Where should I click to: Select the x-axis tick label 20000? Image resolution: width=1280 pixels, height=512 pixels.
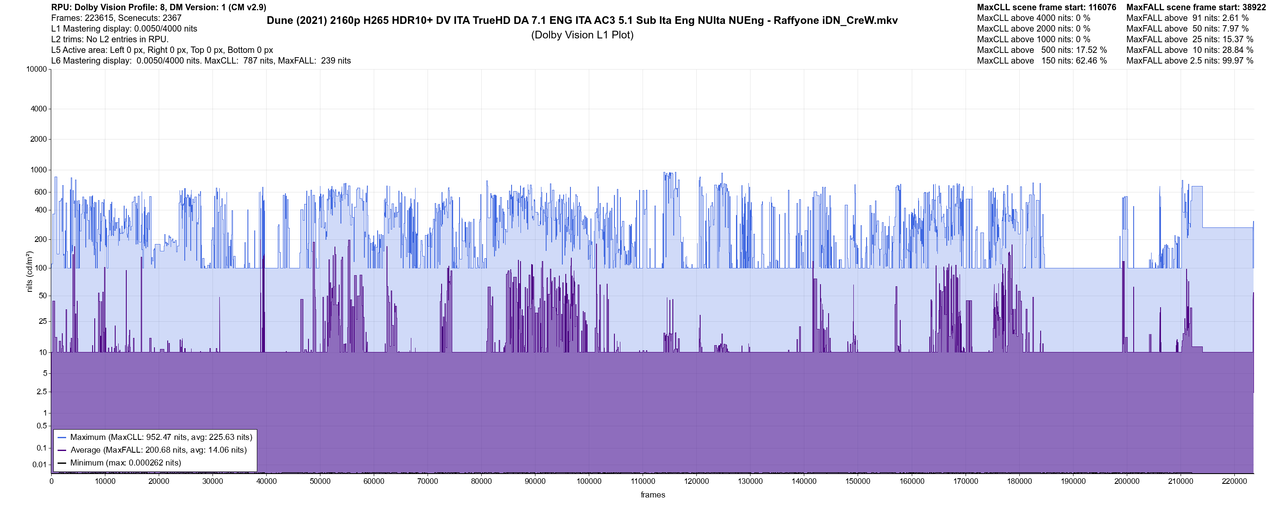click(159, 481)
